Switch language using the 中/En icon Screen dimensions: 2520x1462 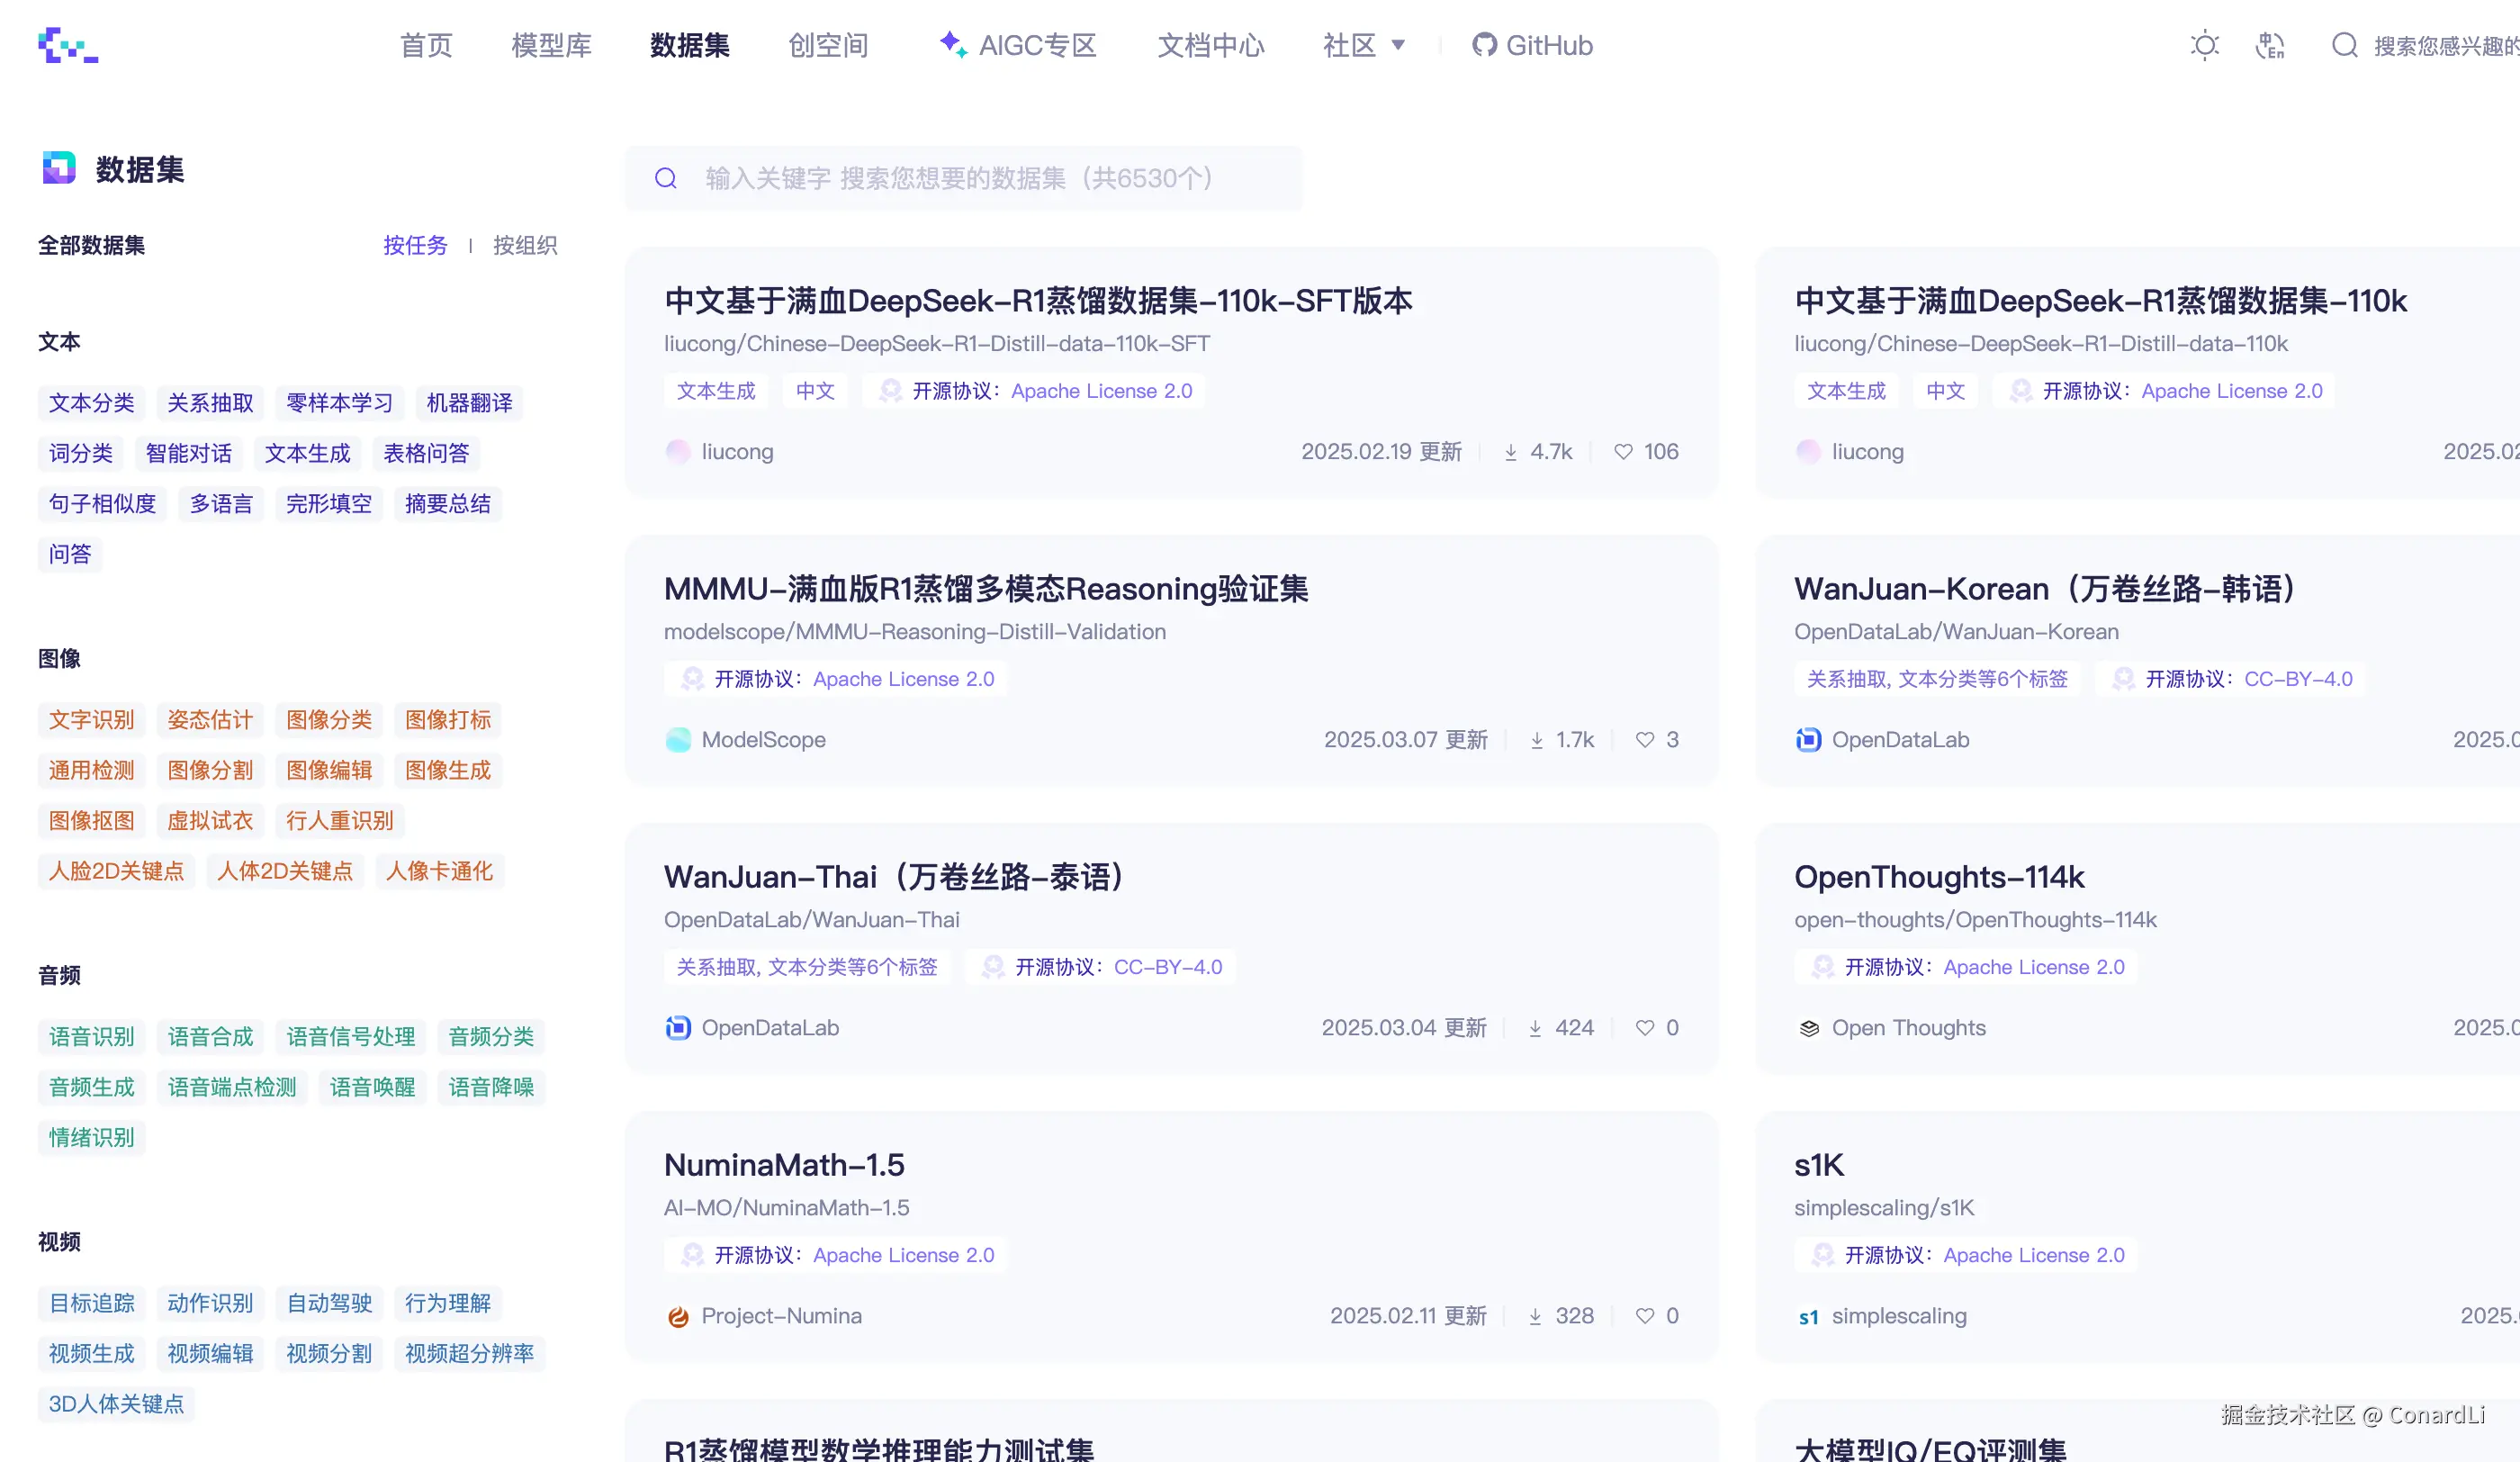[2270, 45]
